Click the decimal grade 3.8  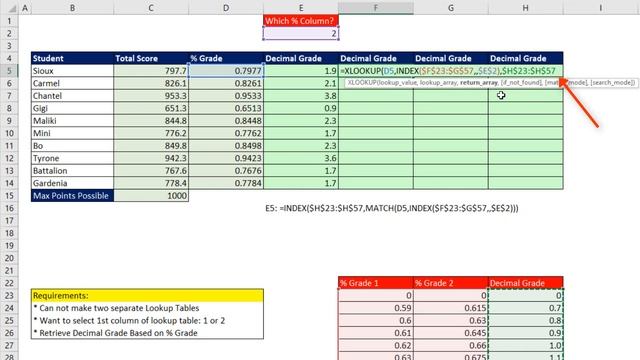pyautogui.click(x=301, y=96)
